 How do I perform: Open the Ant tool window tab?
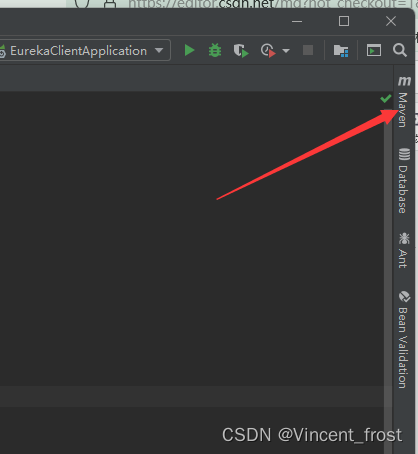pyautogui.click(x=404, y=250)
